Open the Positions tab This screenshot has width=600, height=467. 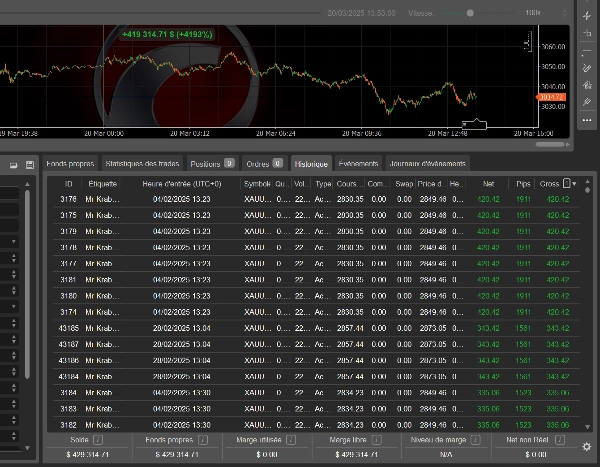[x=205, y=164]
